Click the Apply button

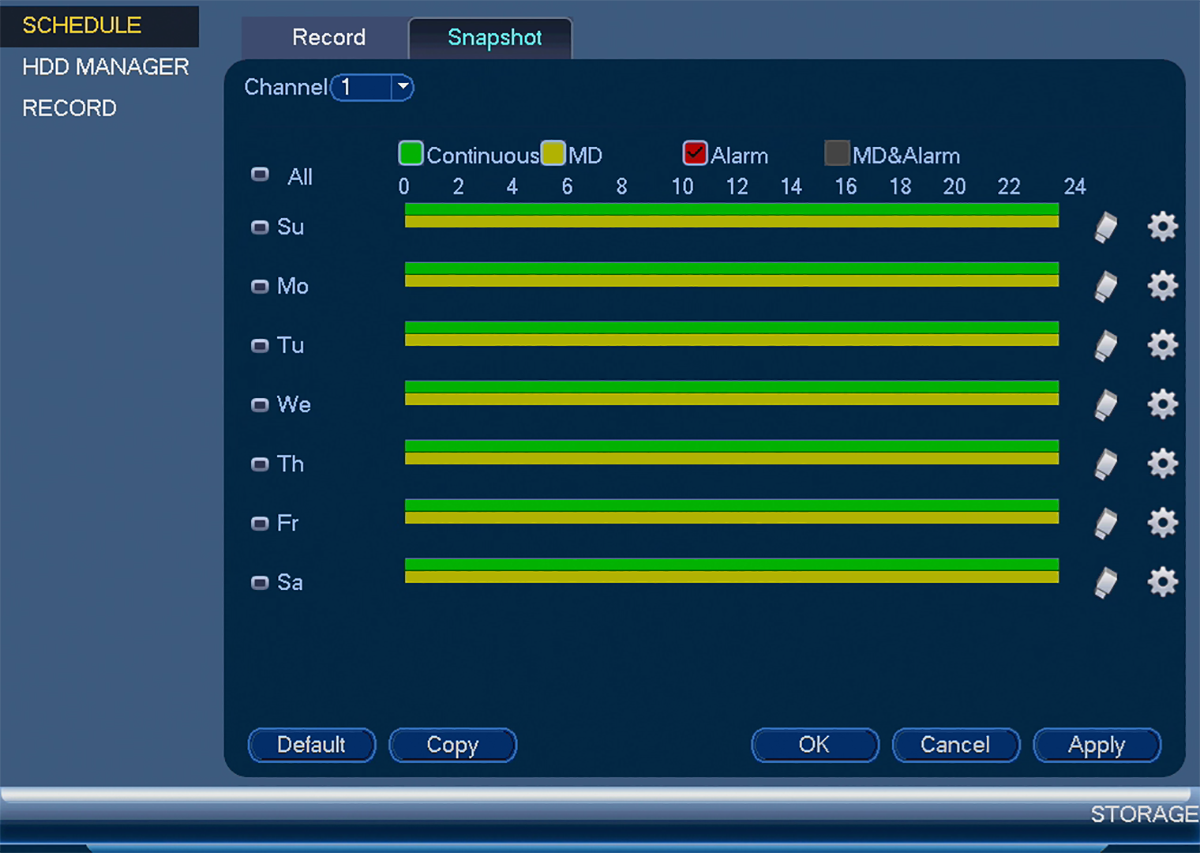1097,745
